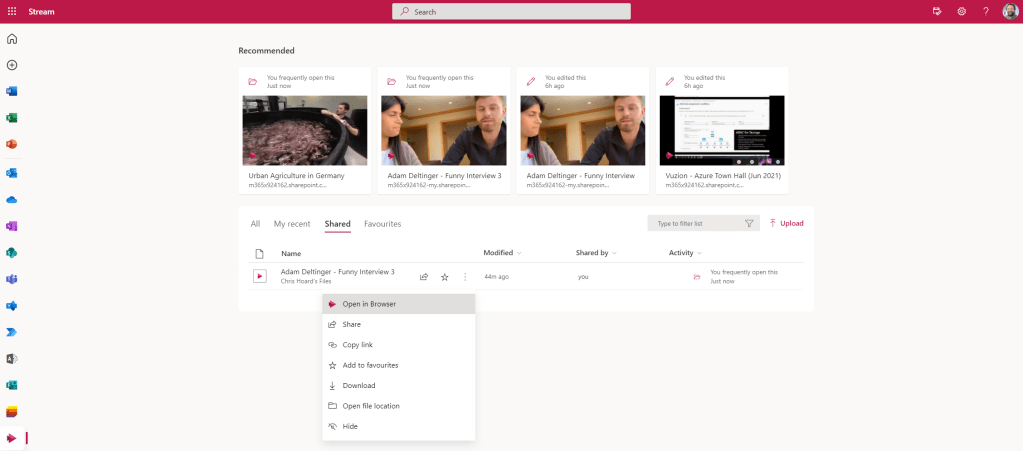Star Adam Deltinger - Funny Interview 3 as favourite
Viewport: 1023px width, 451px height.
point(445,277)
